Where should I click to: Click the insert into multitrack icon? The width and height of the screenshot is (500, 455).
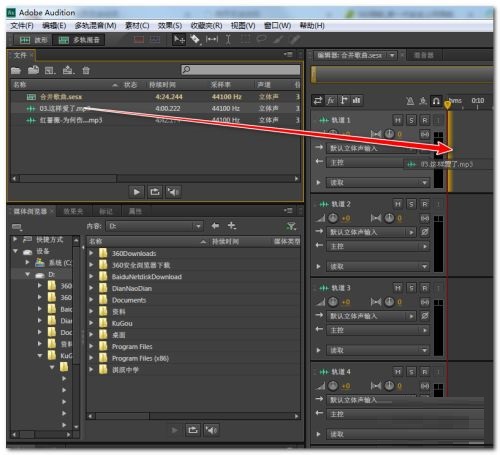tap(68, 70)
